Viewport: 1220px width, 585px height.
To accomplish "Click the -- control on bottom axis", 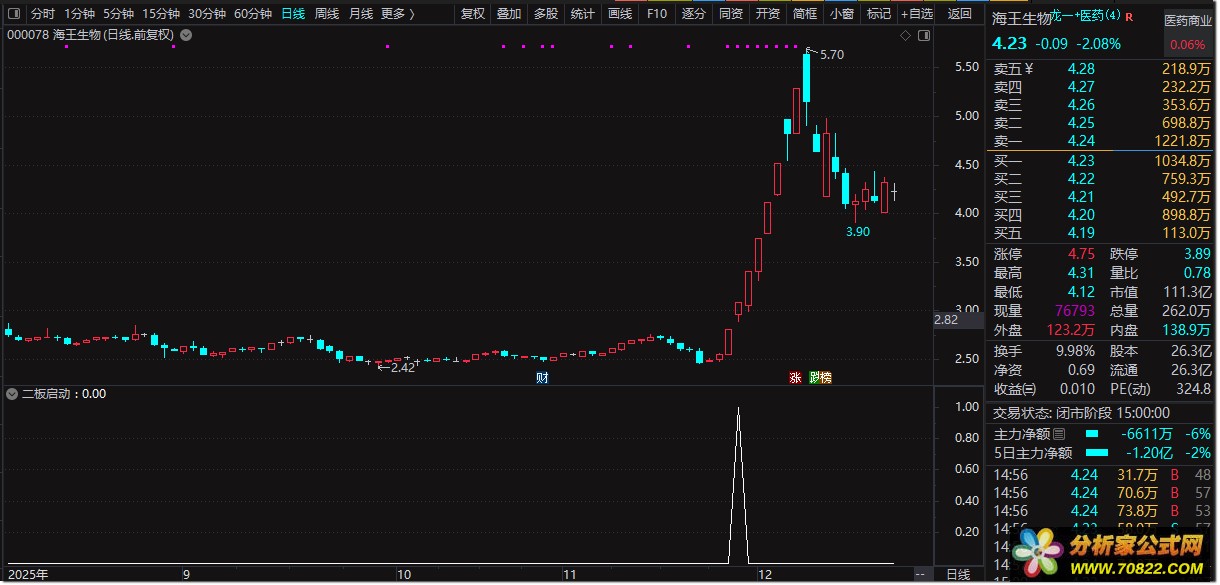I will [921, 574].
